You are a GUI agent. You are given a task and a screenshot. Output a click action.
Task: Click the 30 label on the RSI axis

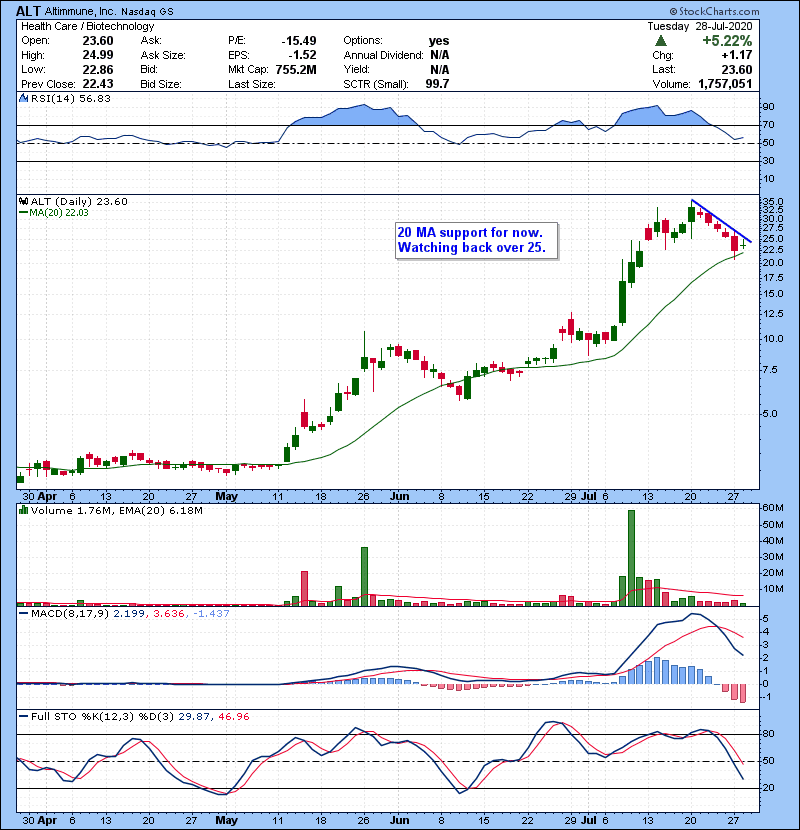(768, 160)
